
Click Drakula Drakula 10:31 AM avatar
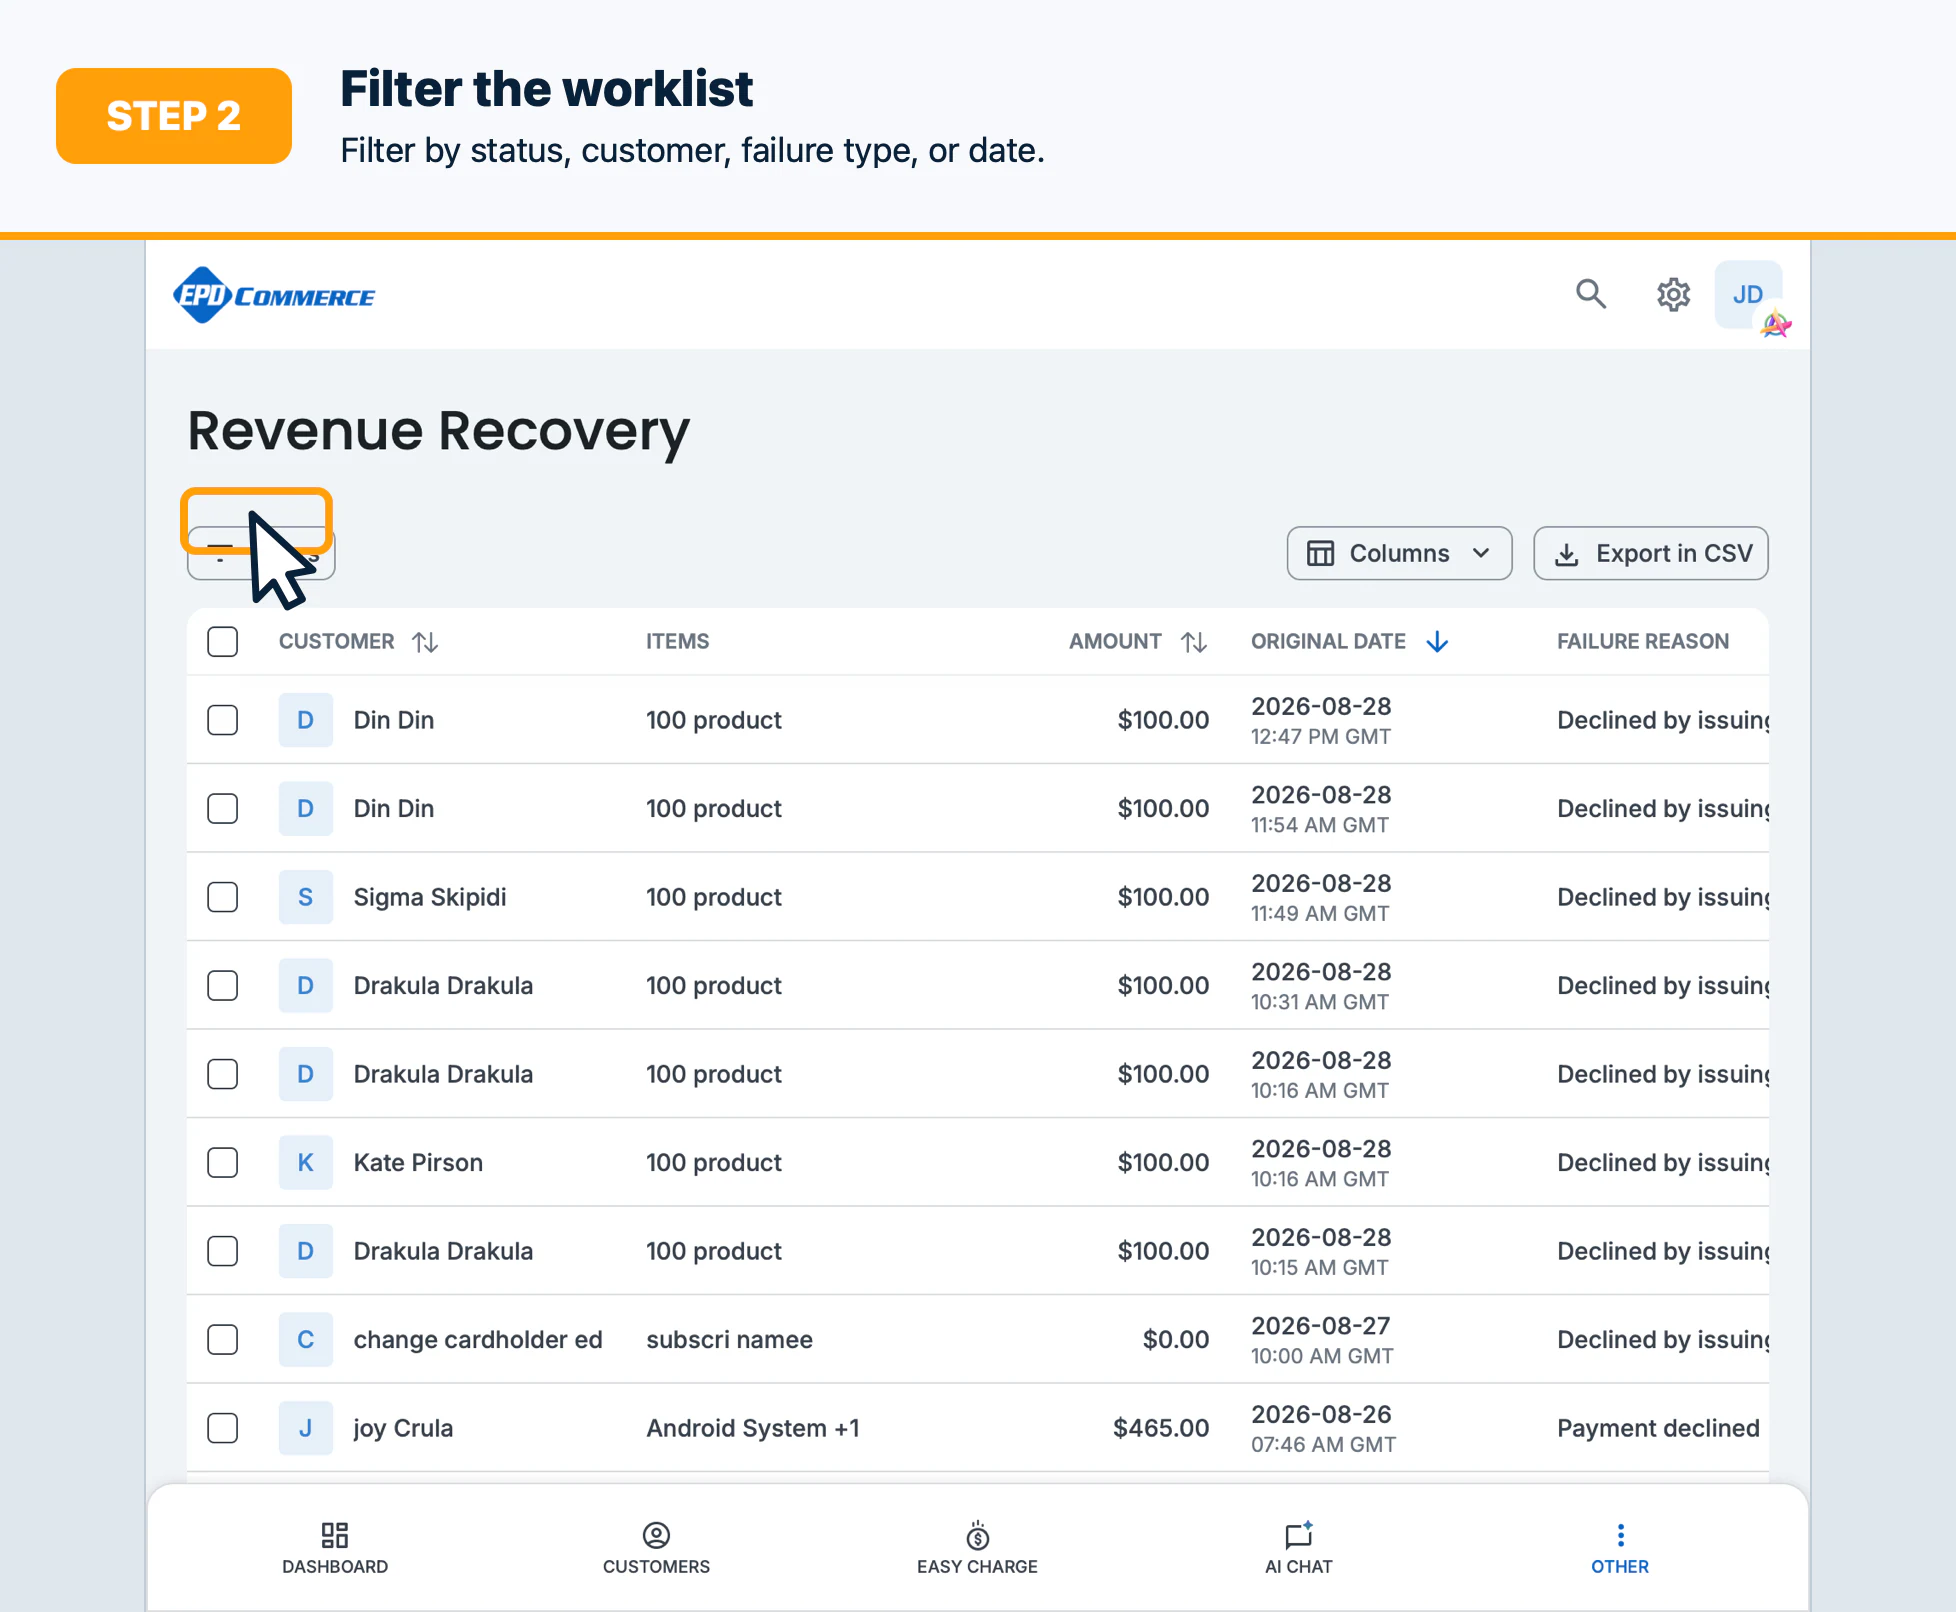pos(306,986)
